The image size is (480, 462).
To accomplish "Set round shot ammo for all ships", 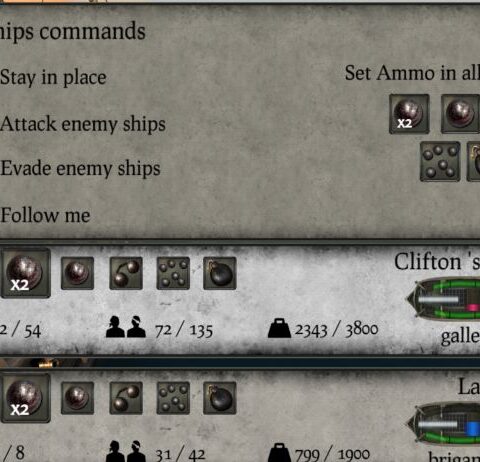I will click(x=460, y=114).
